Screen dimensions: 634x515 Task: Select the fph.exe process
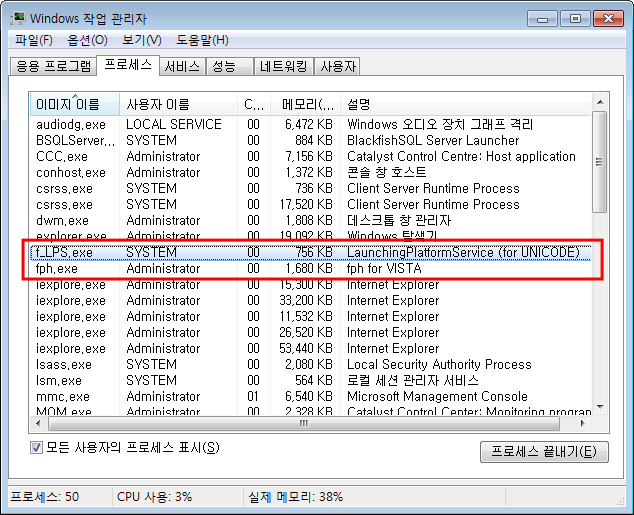tap(311, 268)
